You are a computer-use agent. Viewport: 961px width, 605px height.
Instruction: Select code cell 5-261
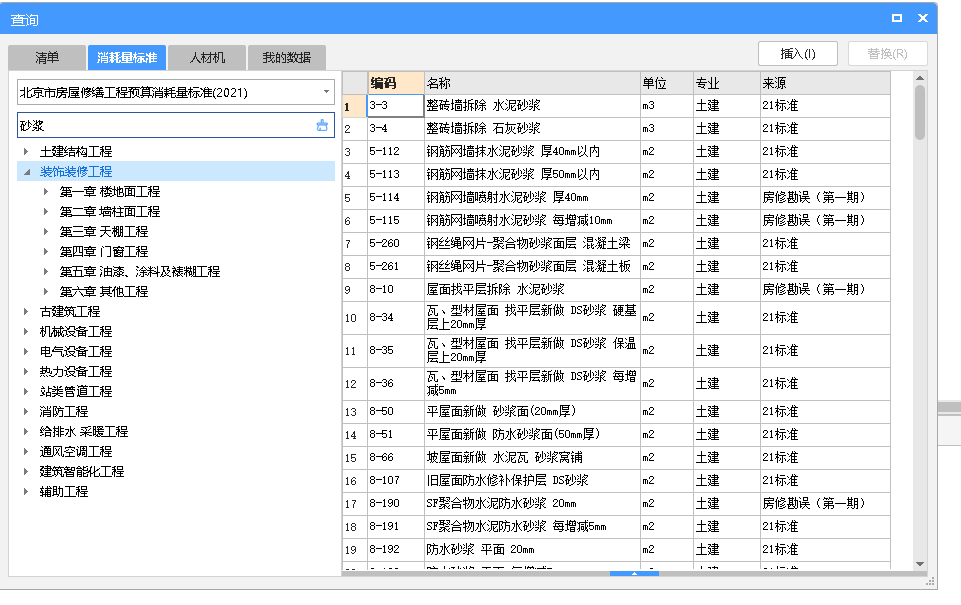[x=396, y=266]
